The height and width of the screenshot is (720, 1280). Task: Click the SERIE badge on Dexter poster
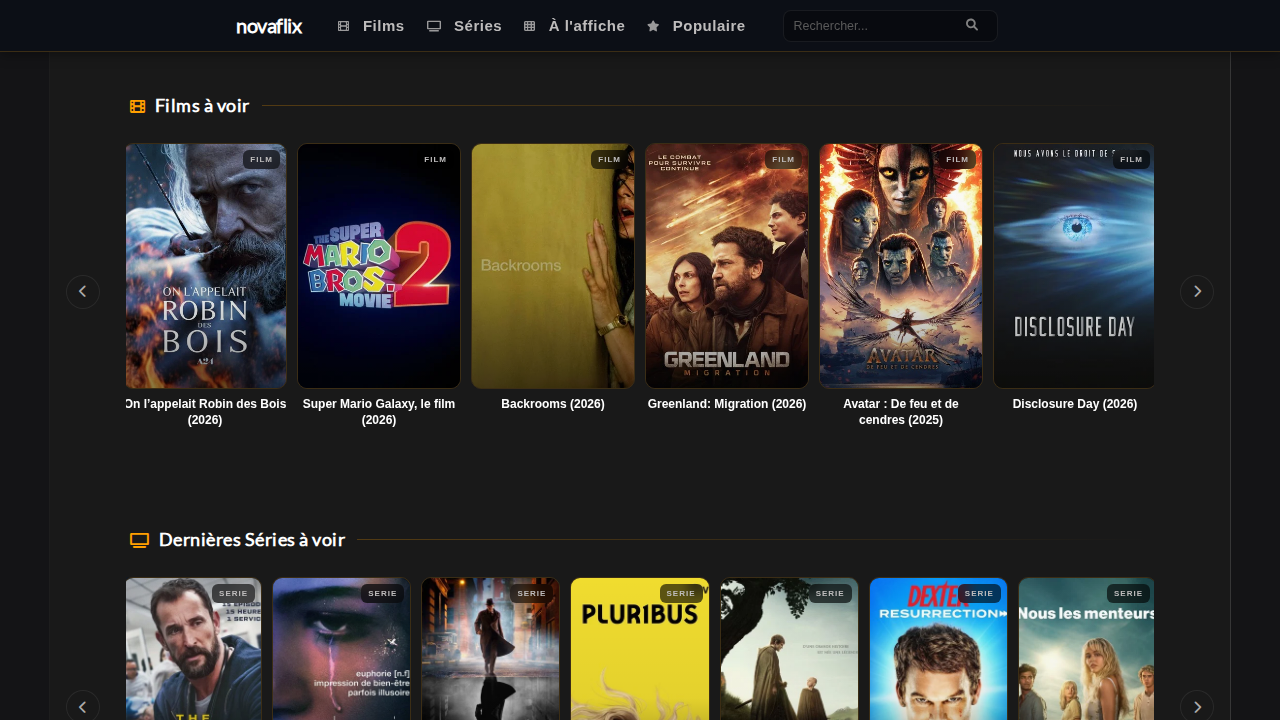pos(979,594)
